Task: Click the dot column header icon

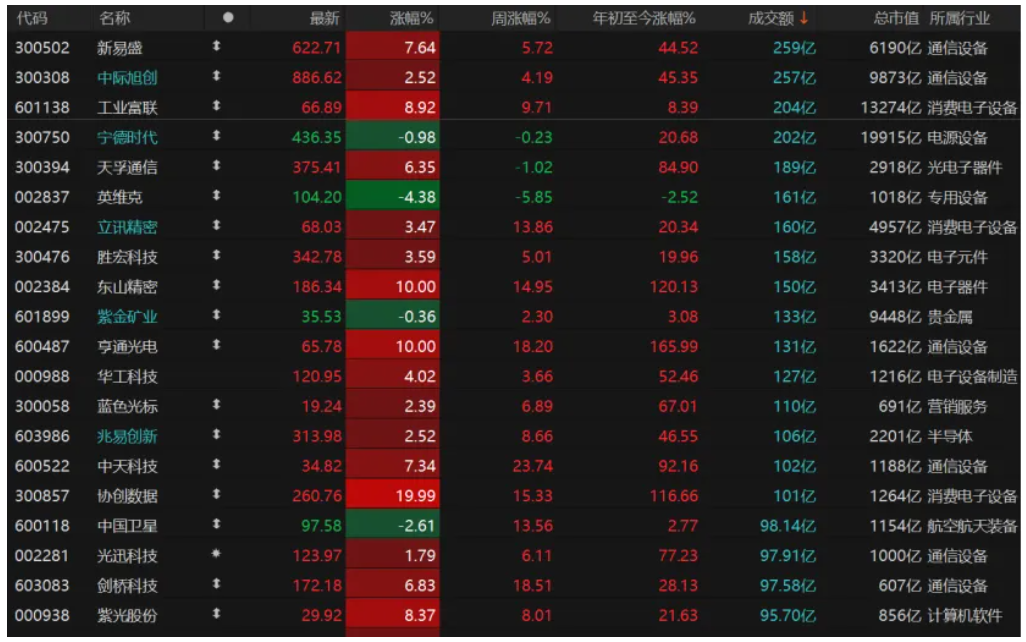Action: 228,18
